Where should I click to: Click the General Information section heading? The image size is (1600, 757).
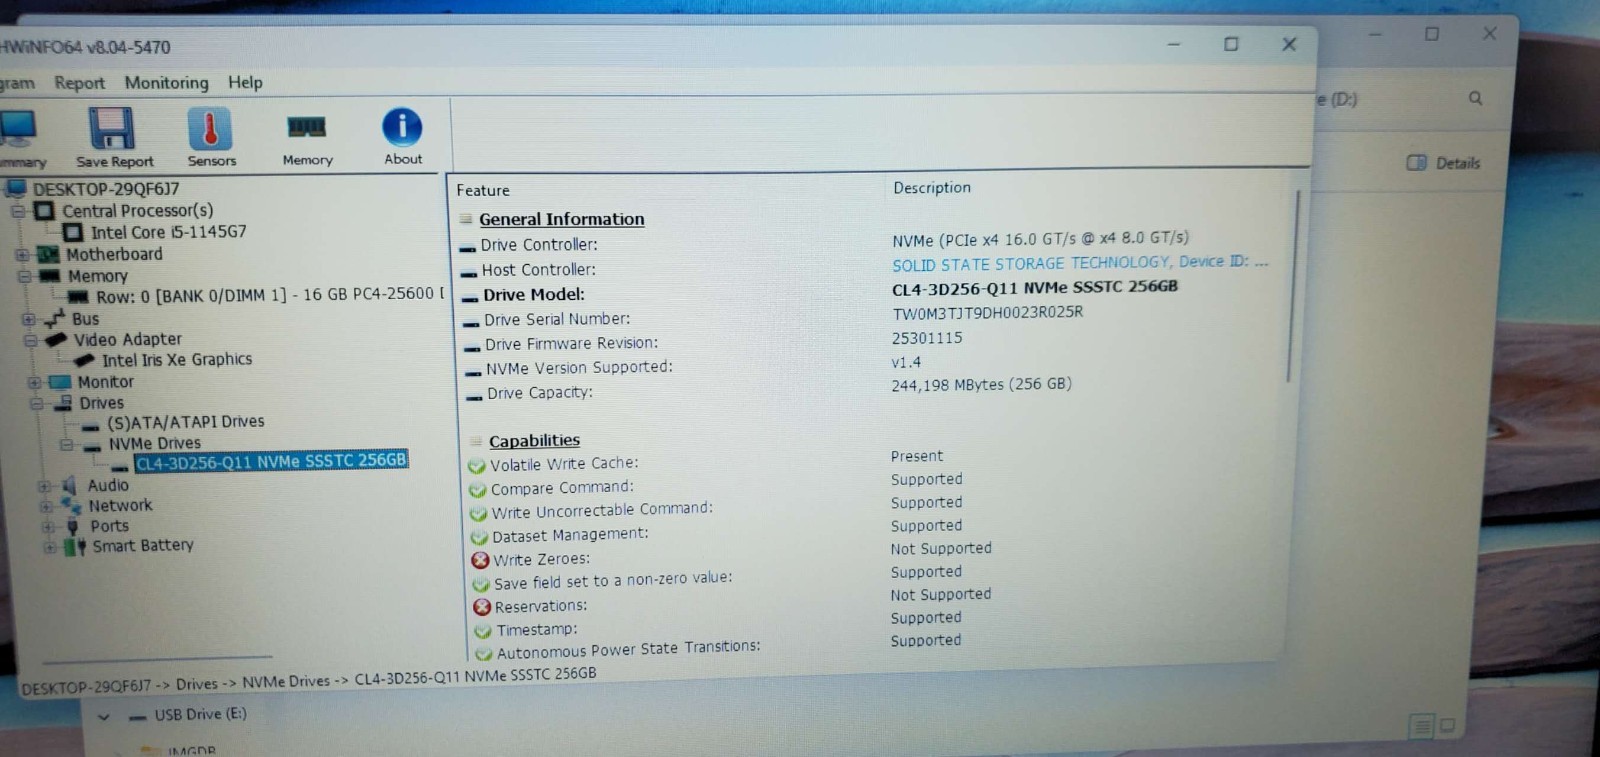(562, 219)
